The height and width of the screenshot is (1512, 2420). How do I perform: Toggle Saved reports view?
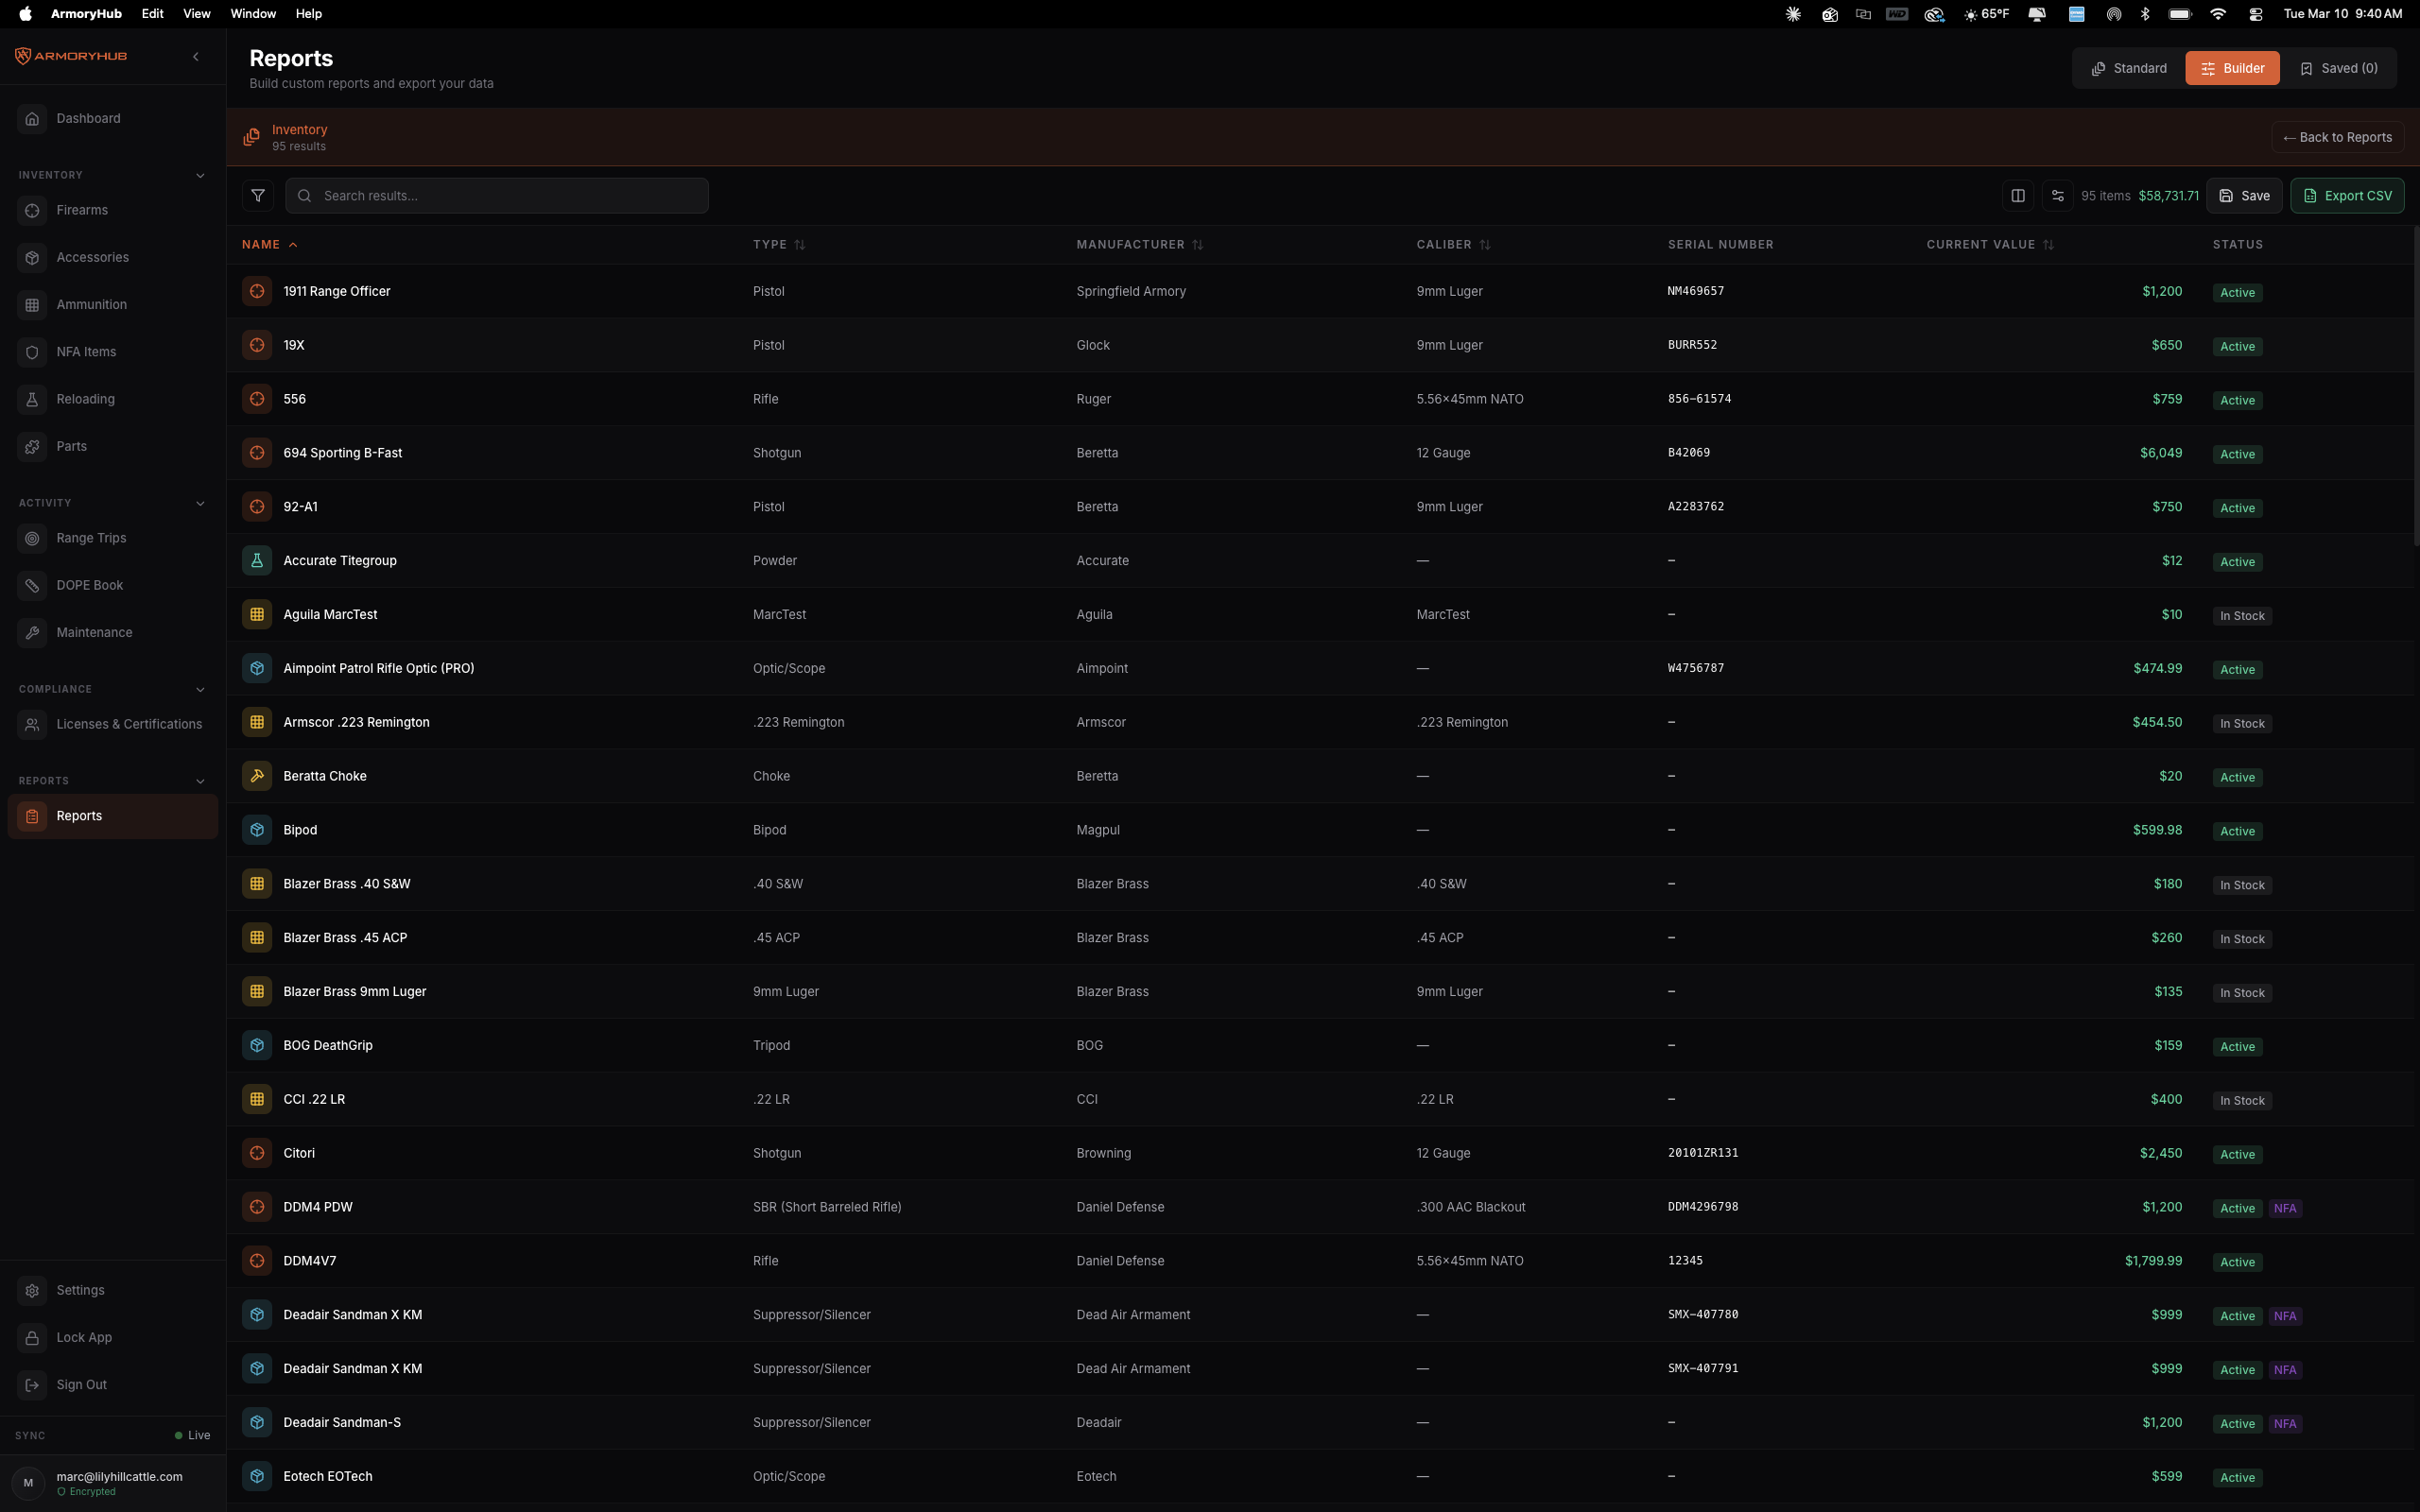pos(2340,67)
